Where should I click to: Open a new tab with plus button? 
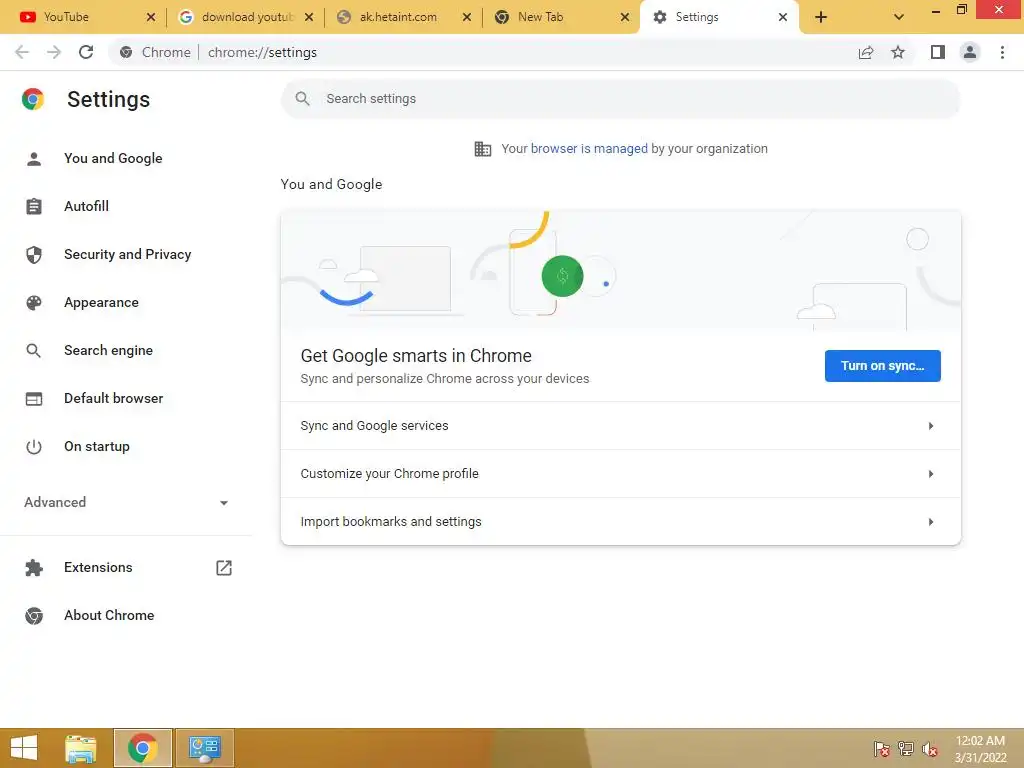[x=821, y=17]
